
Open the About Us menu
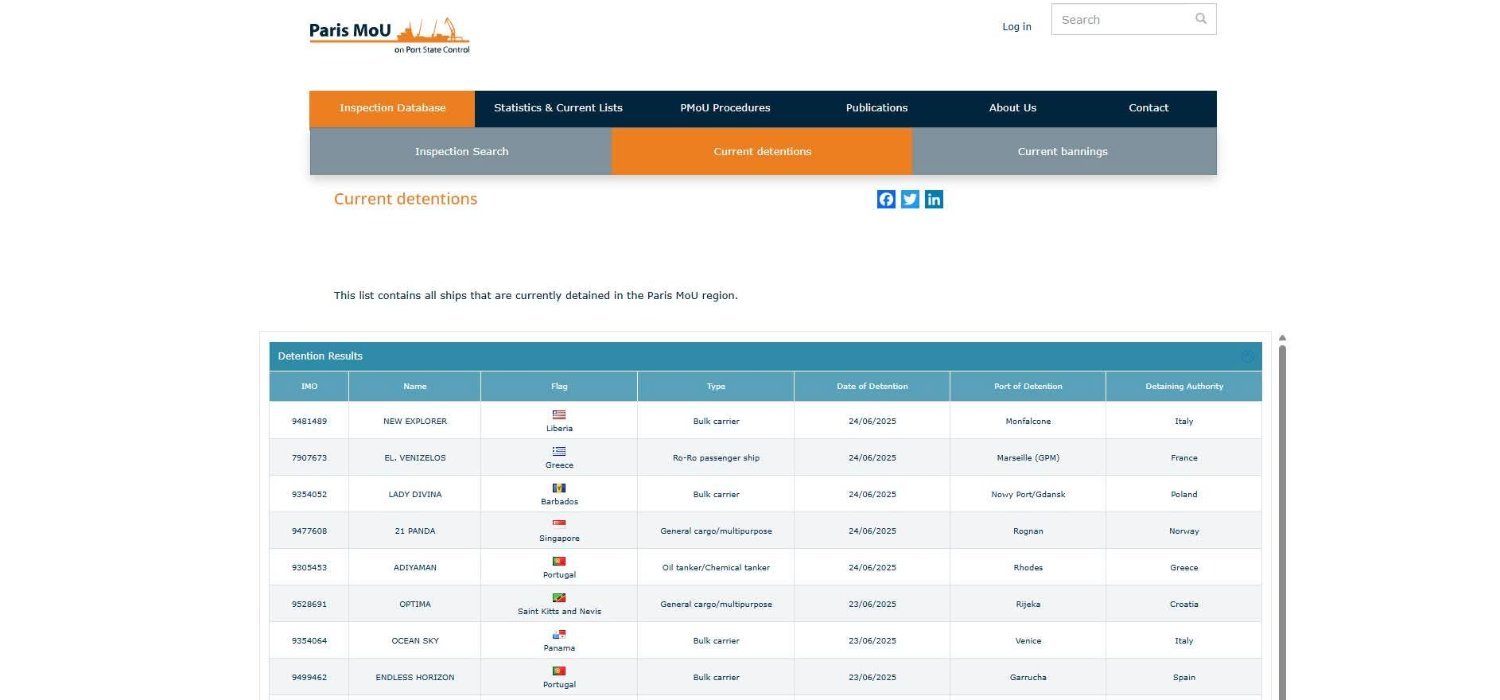(1013, 108)
